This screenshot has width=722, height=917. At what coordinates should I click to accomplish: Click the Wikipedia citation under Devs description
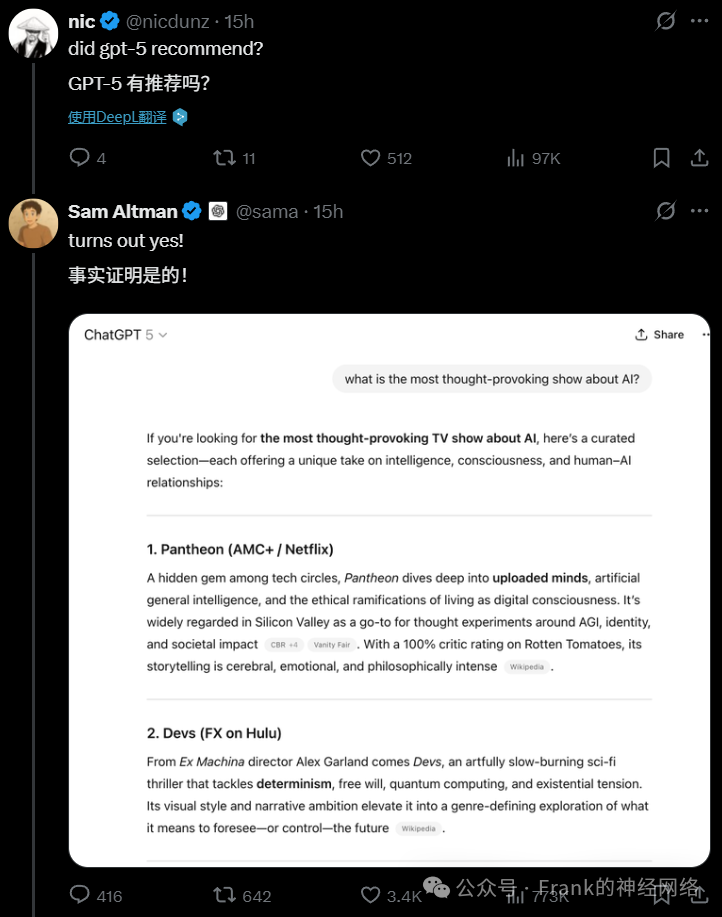(419, 829)
